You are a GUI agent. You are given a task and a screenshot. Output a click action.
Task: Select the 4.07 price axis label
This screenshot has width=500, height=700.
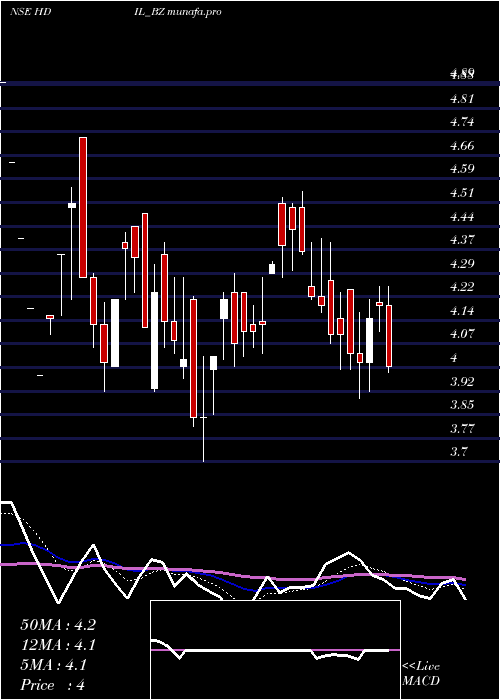pyautogui.click(x=462, y=333)
